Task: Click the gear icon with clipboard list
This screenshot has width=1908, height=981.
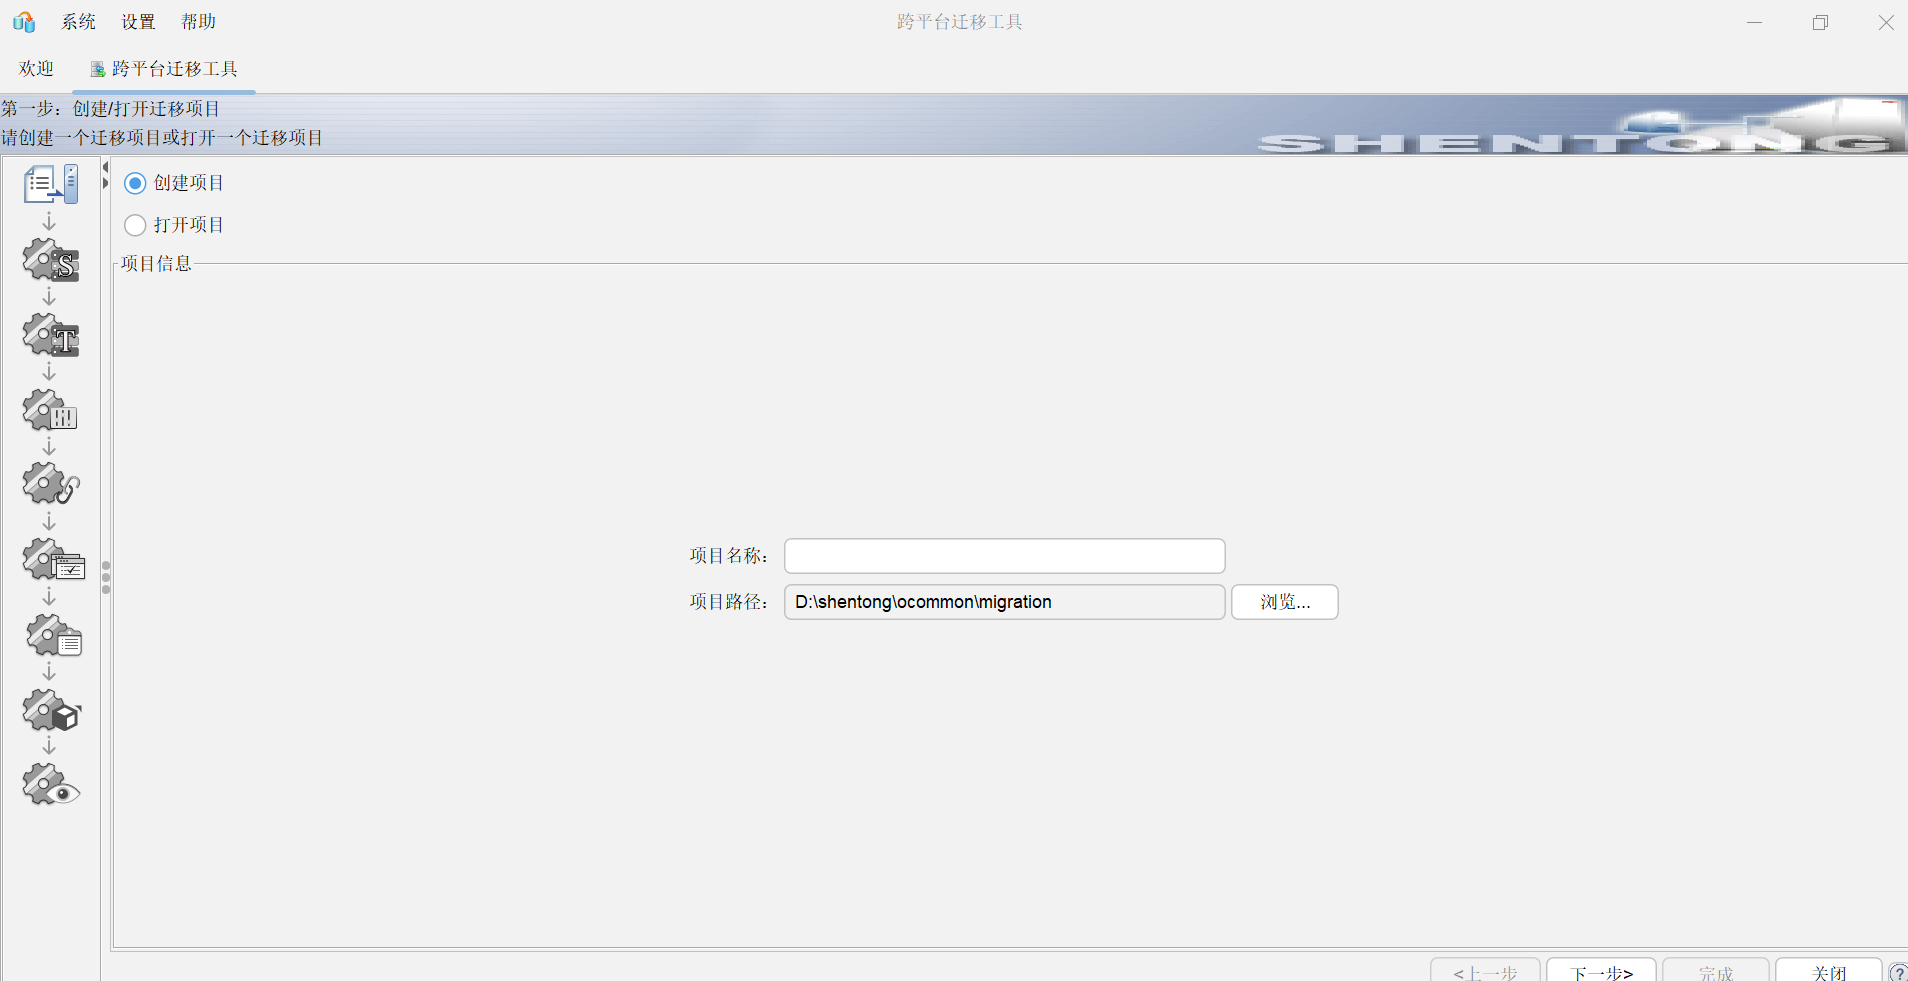Action: (x=54, y=635)
